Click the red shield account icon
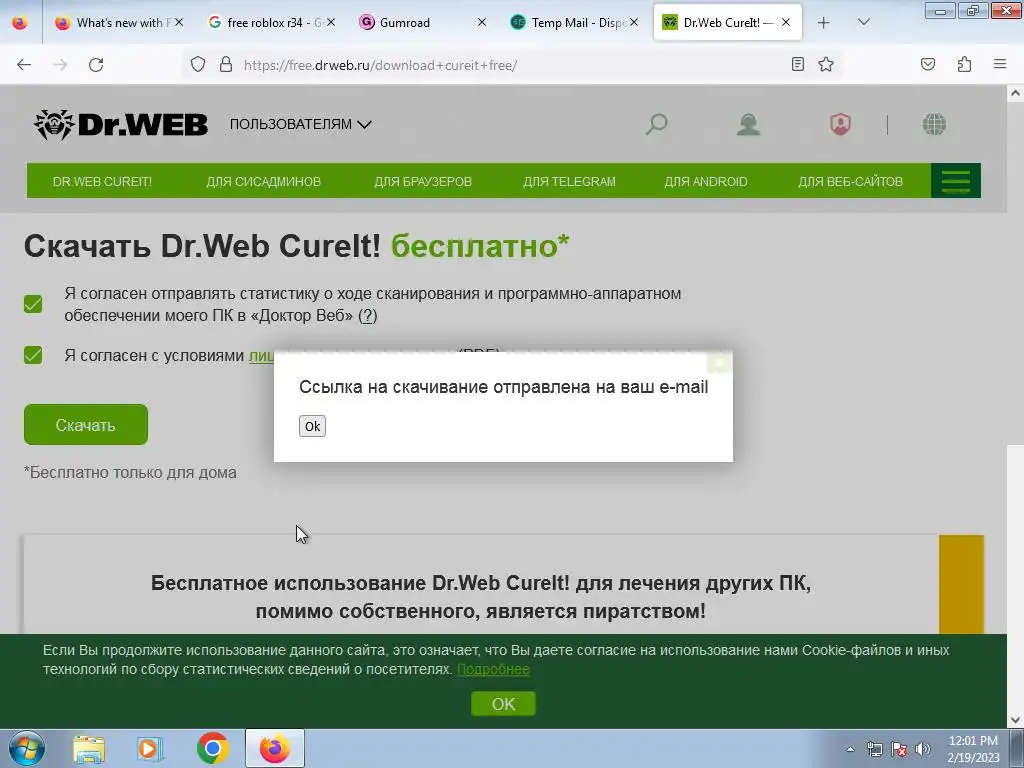 (840, 124)
